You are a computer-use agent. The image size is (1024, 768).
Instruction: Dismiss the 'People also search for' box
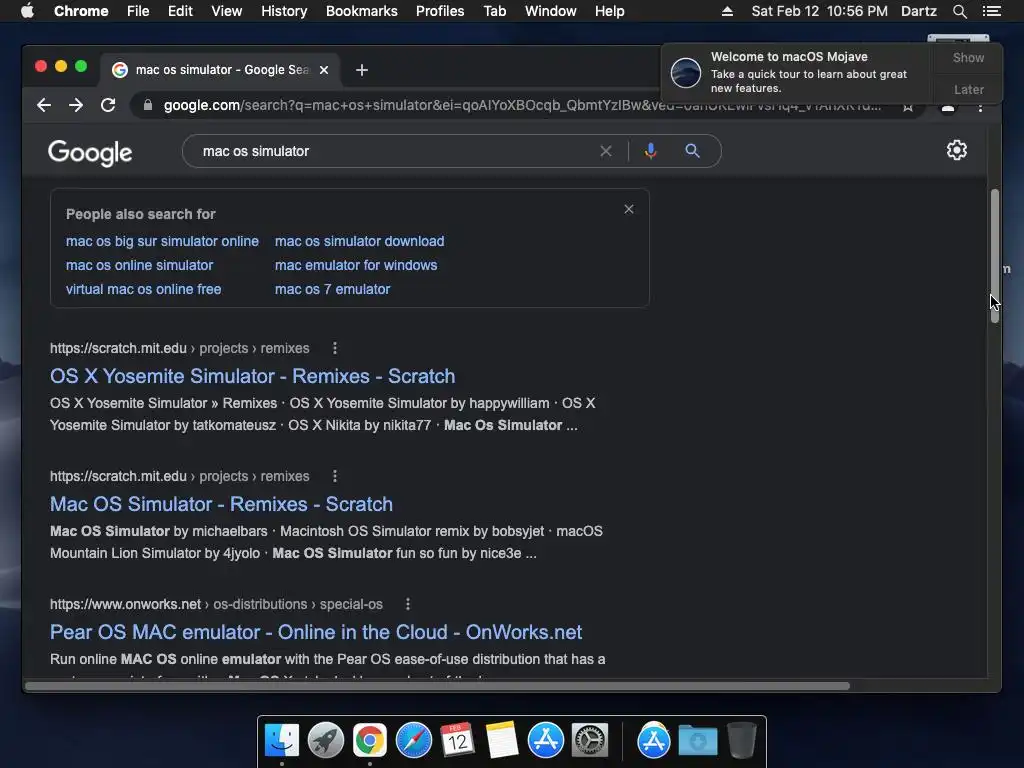(x=629, y=209)
